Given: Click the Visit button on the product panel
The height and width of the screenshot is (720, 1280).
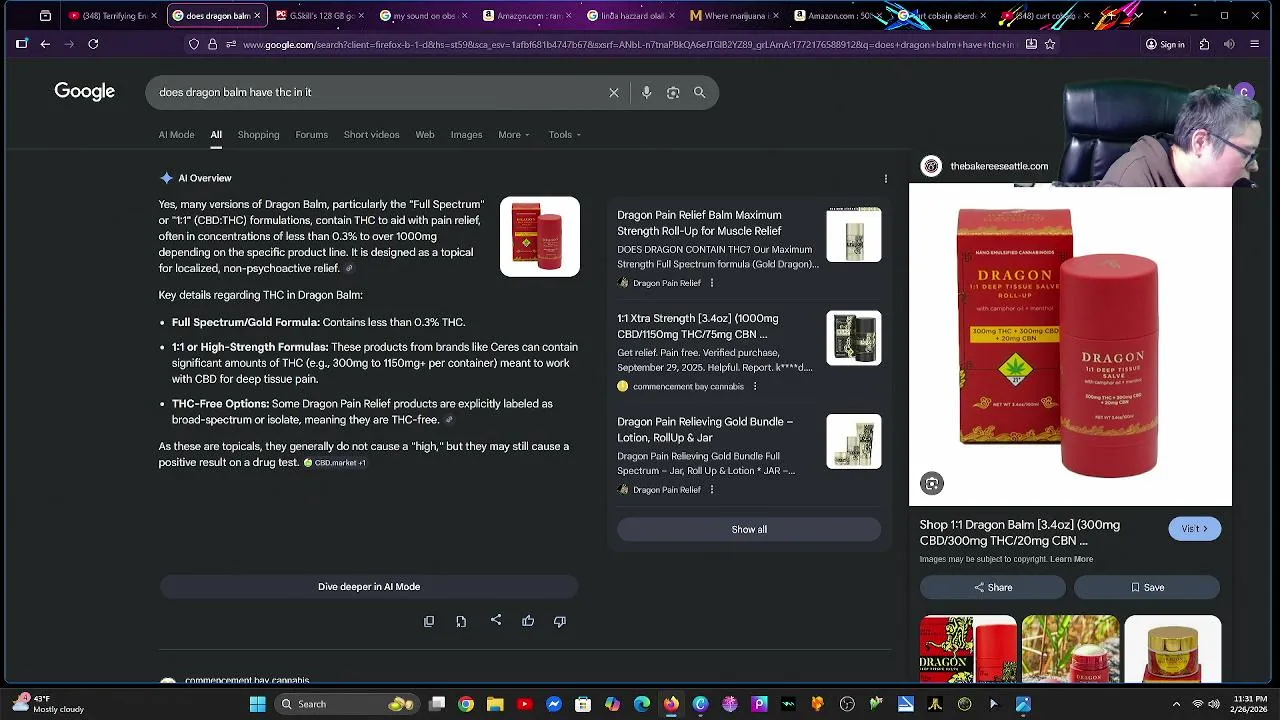Looking at the screenshot, I should (1194, 529).
